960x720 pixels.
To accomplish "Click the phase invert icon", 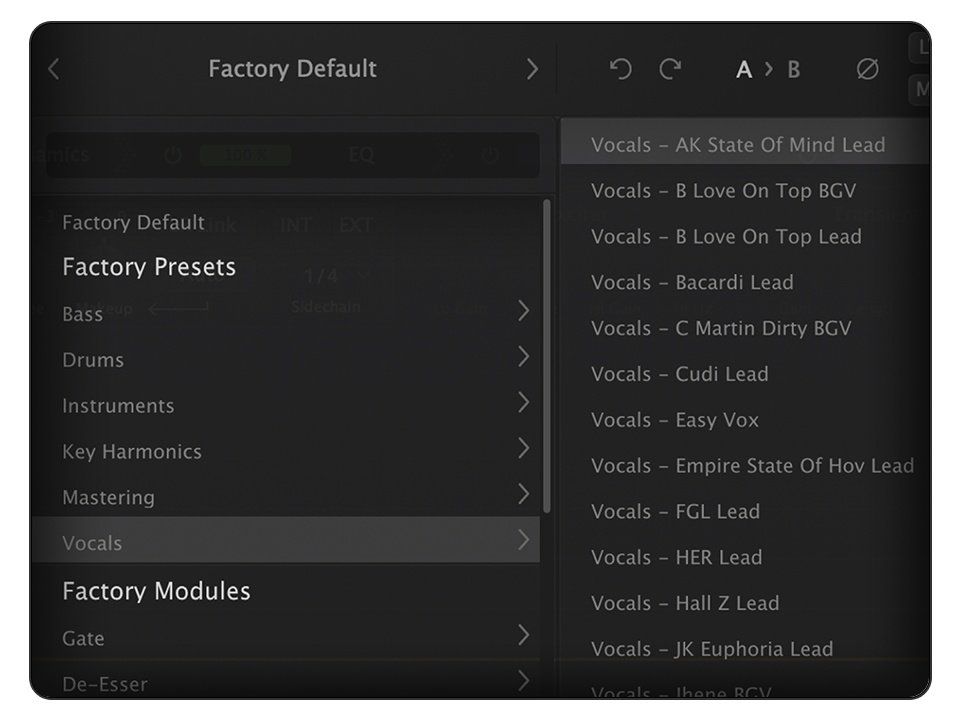I will 867,69.
